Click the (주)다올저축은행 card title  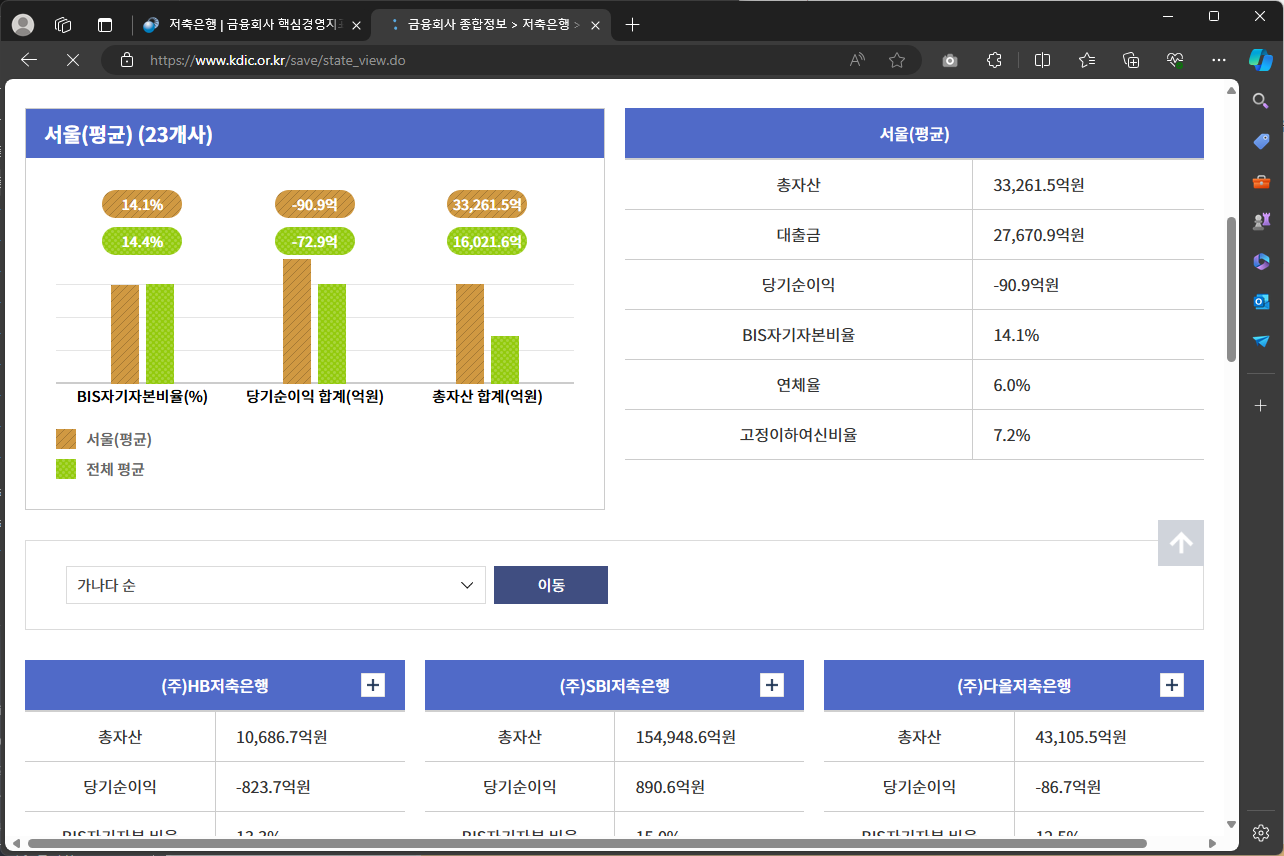[1014, 686]
